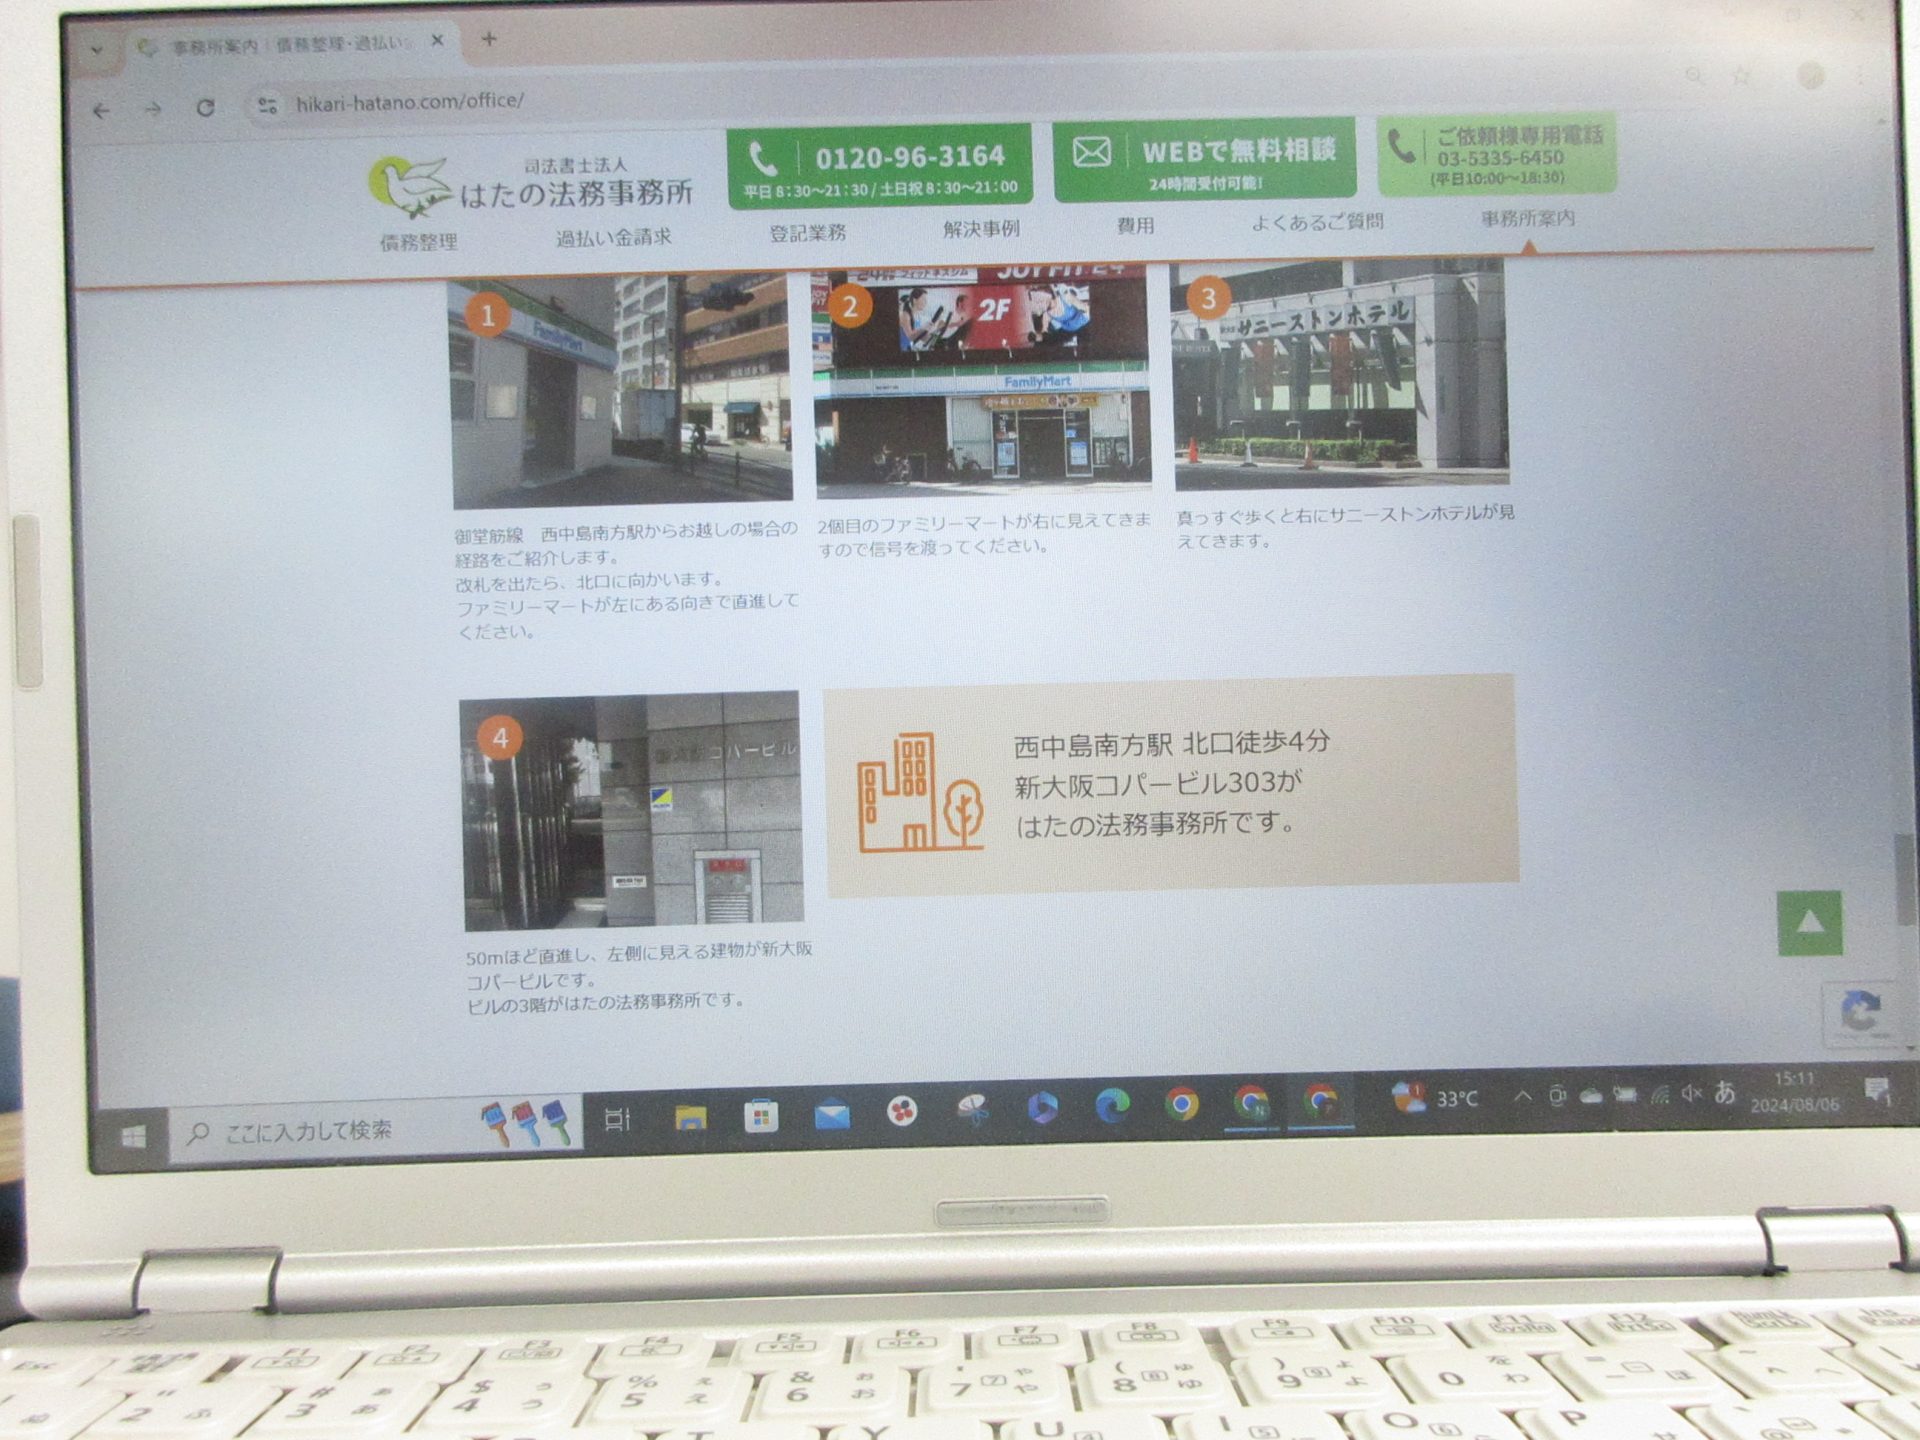The height and width of the screenshot is (1440, 1920).
Task: Click the Wi-Fi network tray icon
Action: pyautogui.click(x=1659, y=1094)
